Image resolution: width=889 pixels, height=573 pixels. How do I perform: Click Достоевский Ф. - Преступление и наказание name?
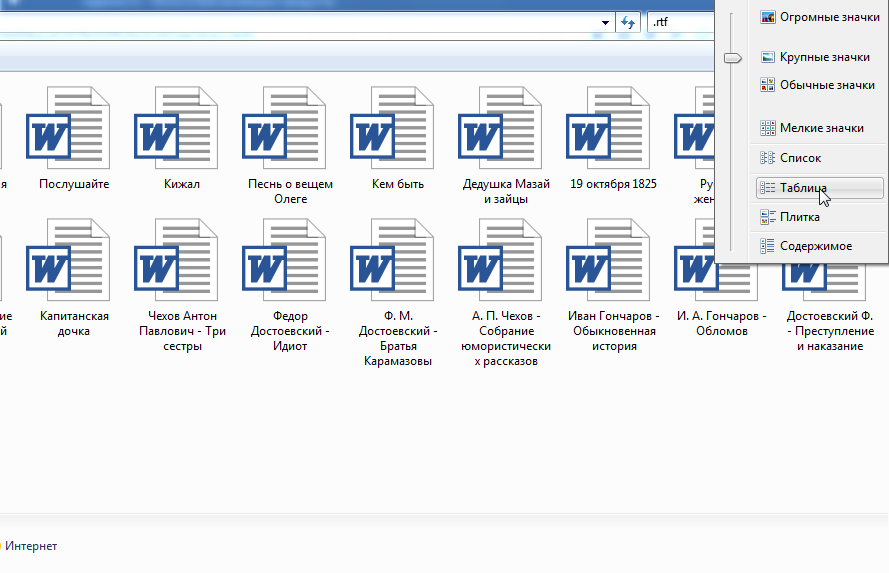click(x=830, y=331)
